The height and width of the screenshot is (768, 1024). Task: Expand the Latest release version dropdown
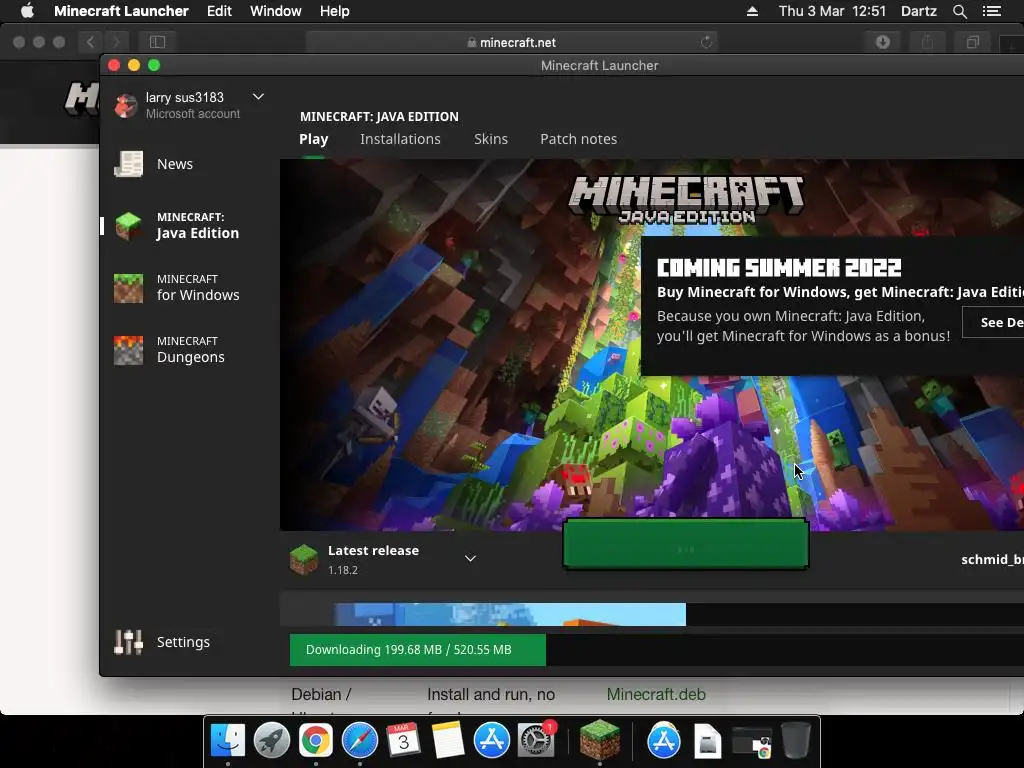pos(470,558)
